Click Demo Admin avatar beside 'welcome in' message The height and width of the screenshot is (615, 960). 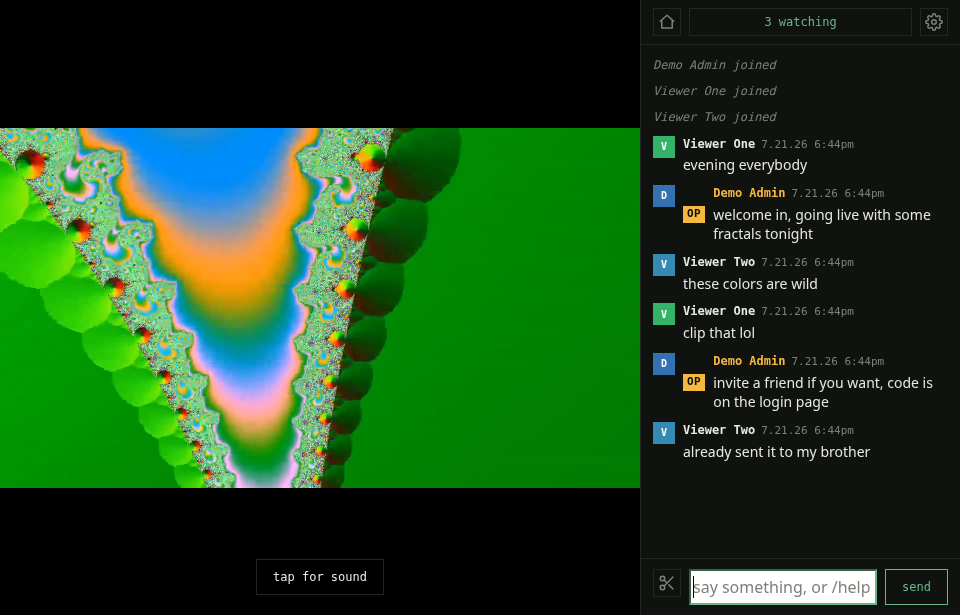click(x=664, y=196)
